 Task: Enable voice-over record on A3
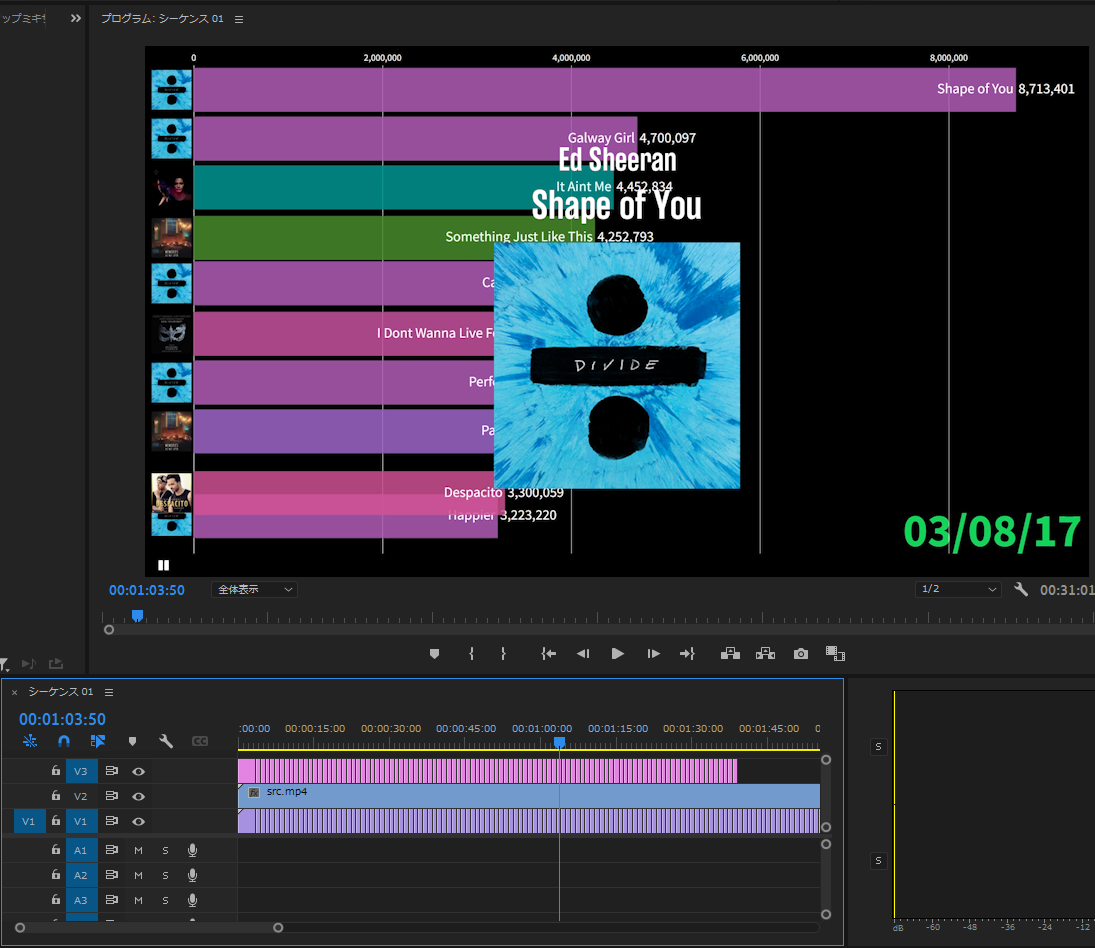(x=192, y=901)
